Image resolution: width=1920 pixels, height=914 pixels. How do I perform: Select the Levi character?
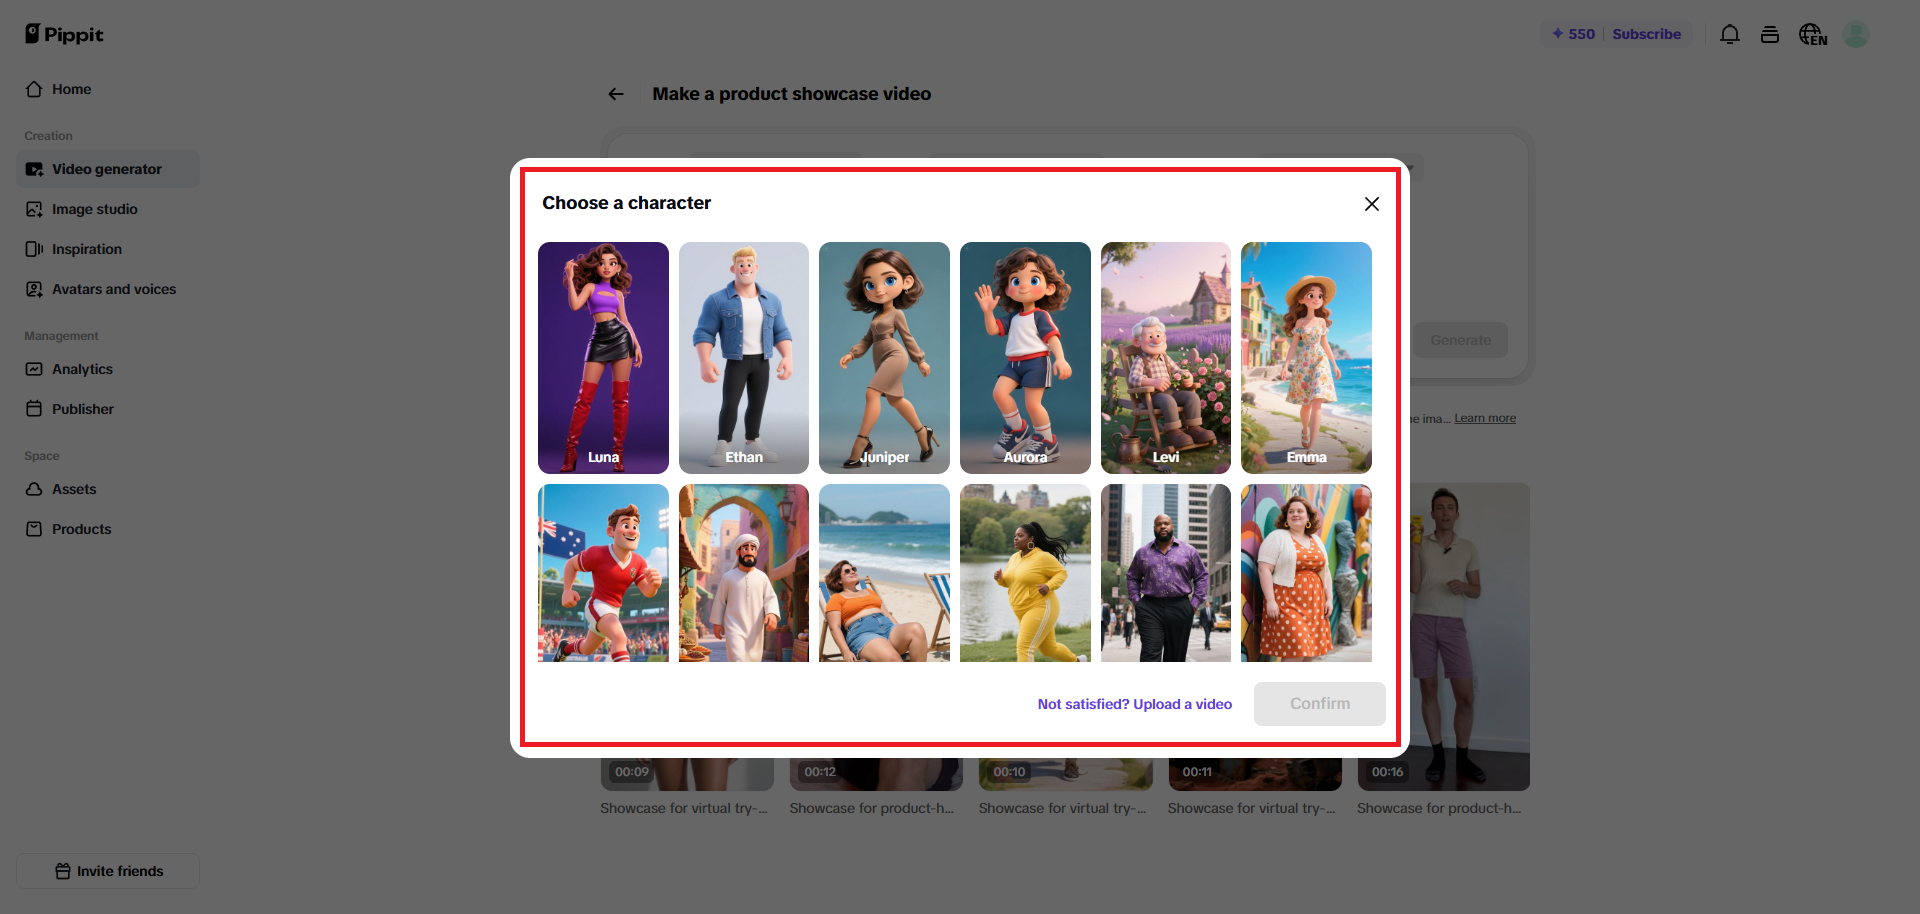point(1165,358)
